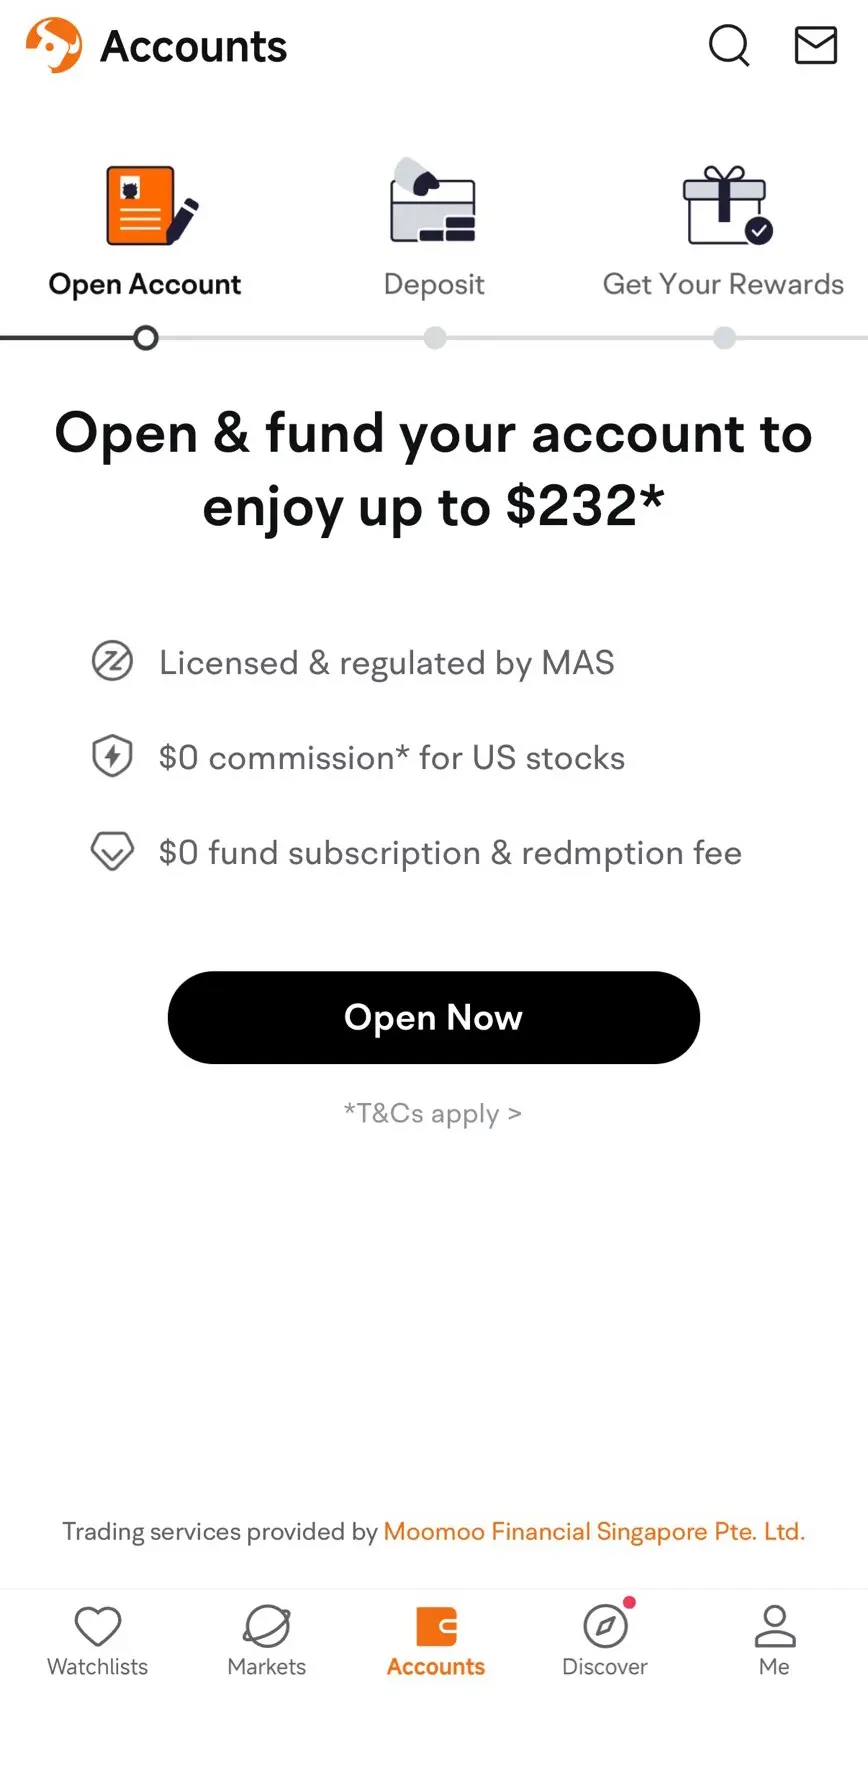Open Moomoo Financial Singapore Pte. Ltd. link
This screenshot has height=1768, width=868.
coord(594,1531)
